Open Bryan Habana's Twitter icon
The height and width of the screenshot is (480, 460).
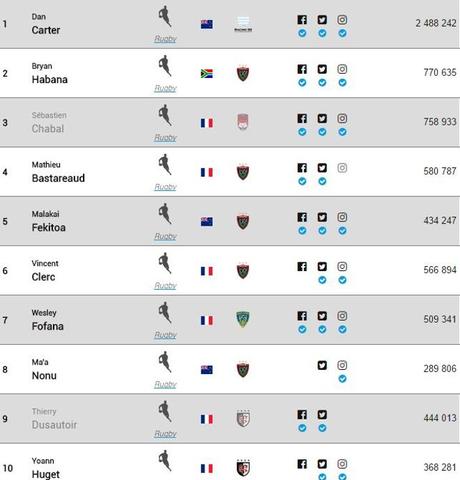point(322,69)
